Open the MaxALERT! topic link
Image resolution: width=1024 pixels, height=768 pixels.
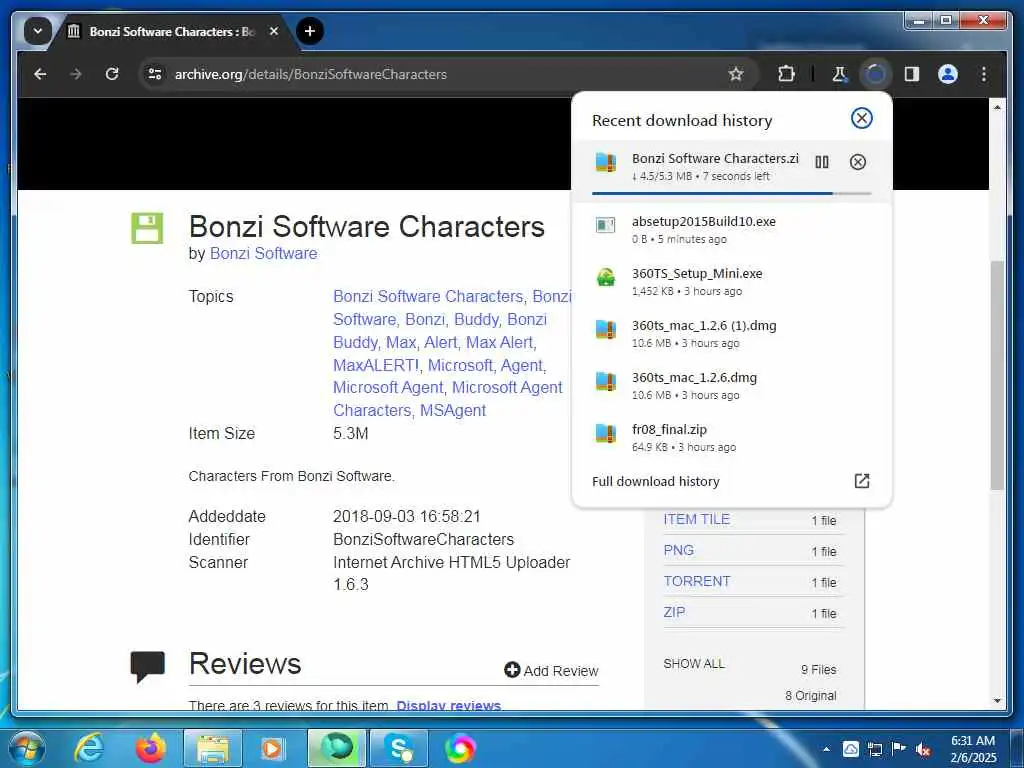coord(376,365)
